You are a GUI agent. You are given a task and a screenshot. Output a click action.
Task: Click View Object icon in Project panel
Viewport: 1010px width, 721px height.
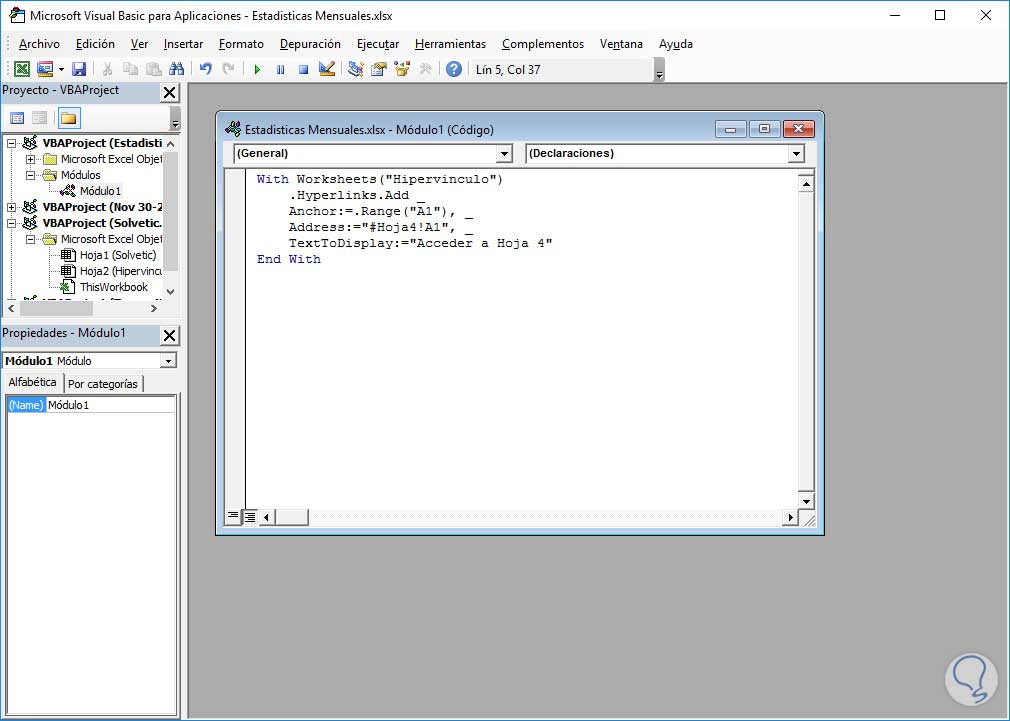coord(40,118)
